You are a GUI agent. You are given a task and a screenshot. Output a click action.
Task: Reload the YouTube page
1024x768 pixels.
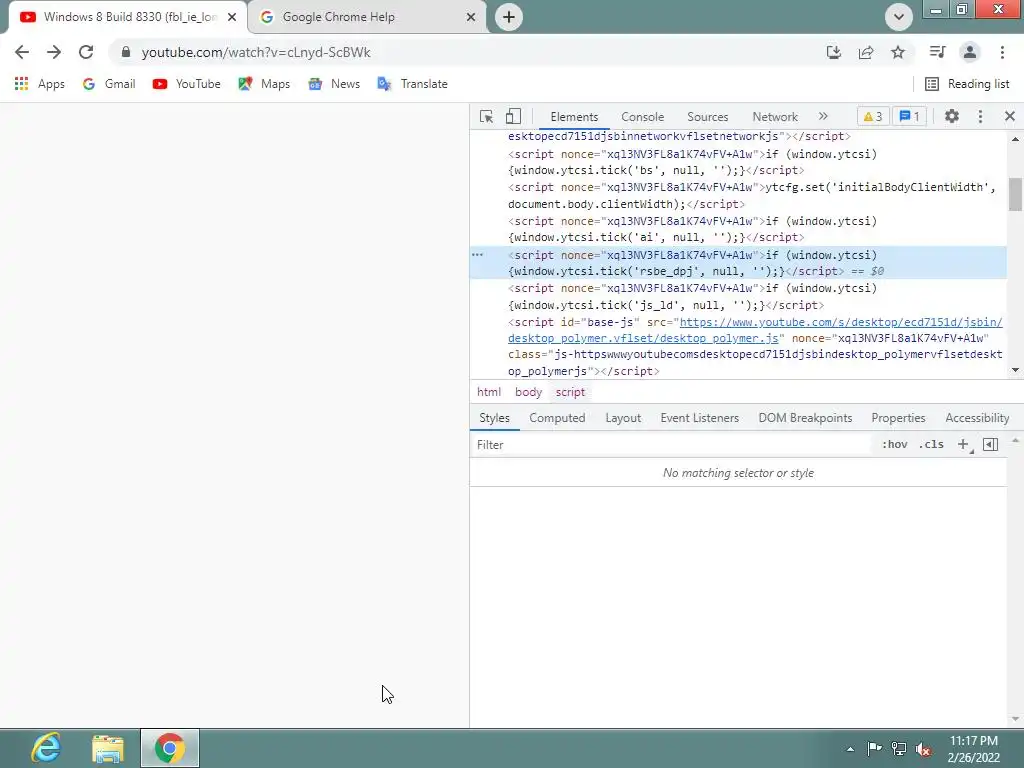86,52
